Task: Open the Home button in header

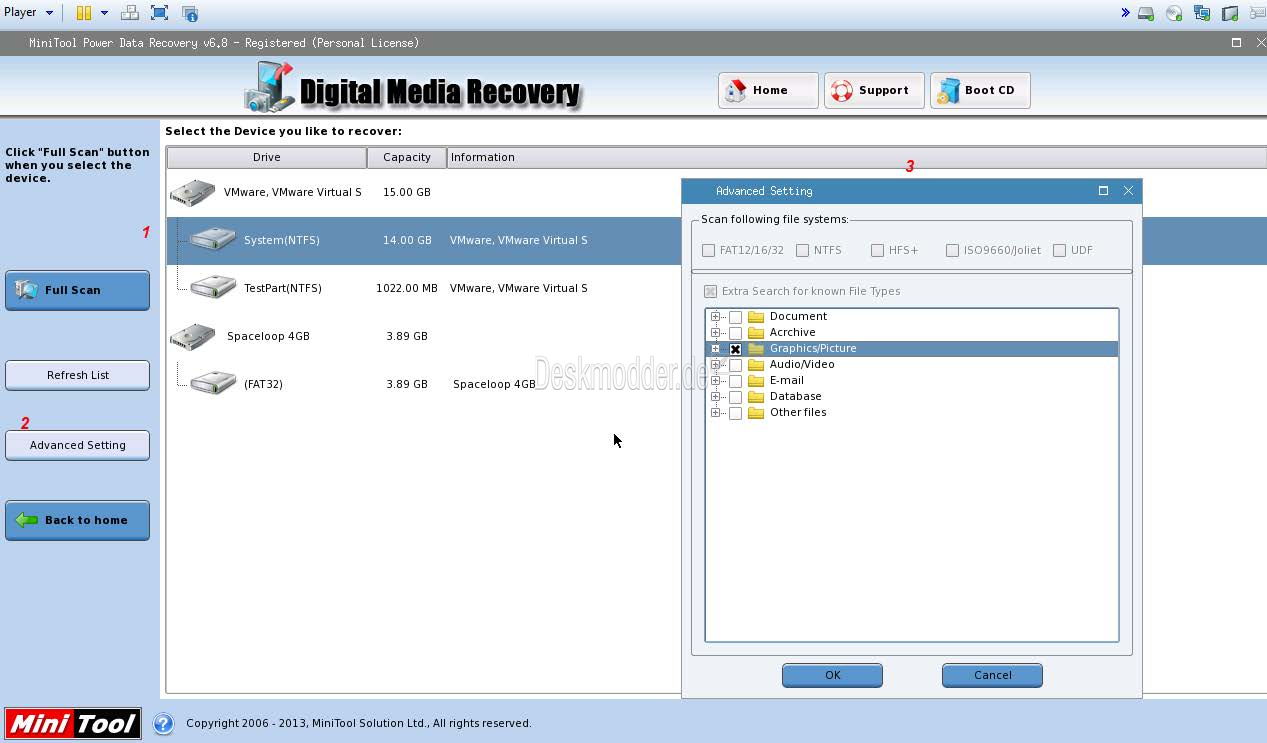Action: point(767,90)
